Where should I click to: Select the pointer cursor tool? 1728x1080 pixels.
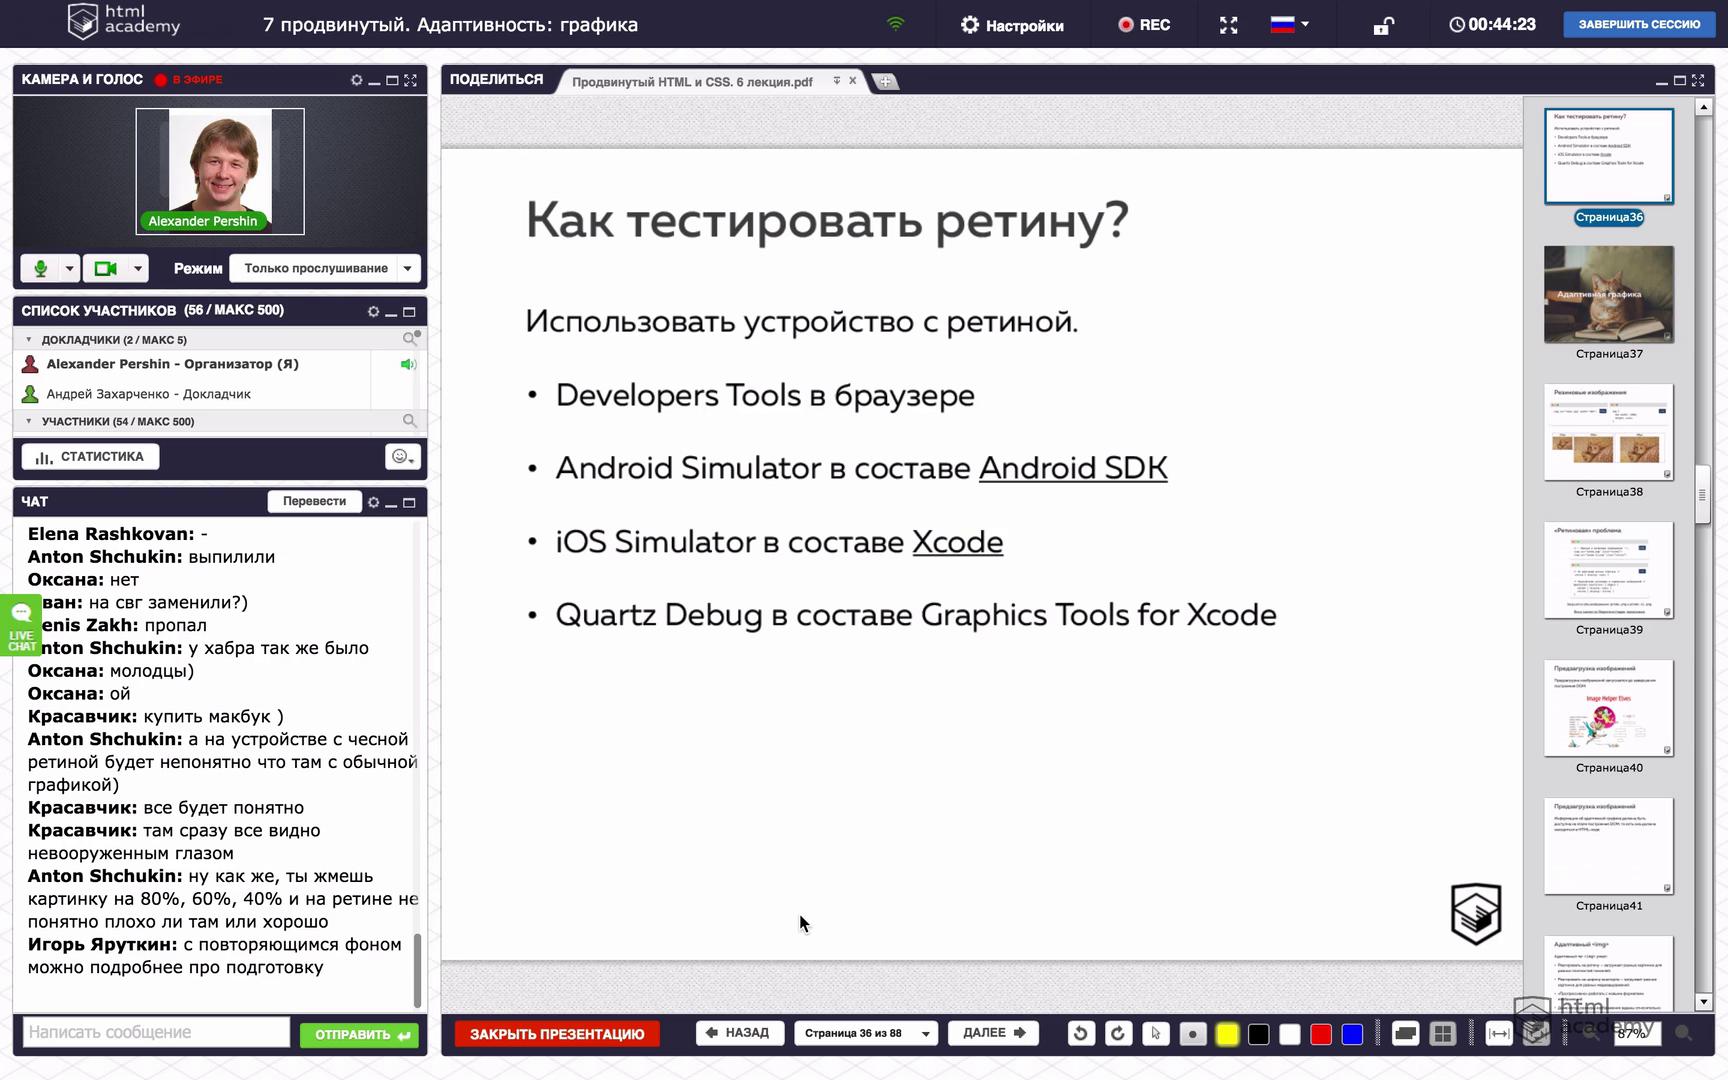point(1155,1034)
